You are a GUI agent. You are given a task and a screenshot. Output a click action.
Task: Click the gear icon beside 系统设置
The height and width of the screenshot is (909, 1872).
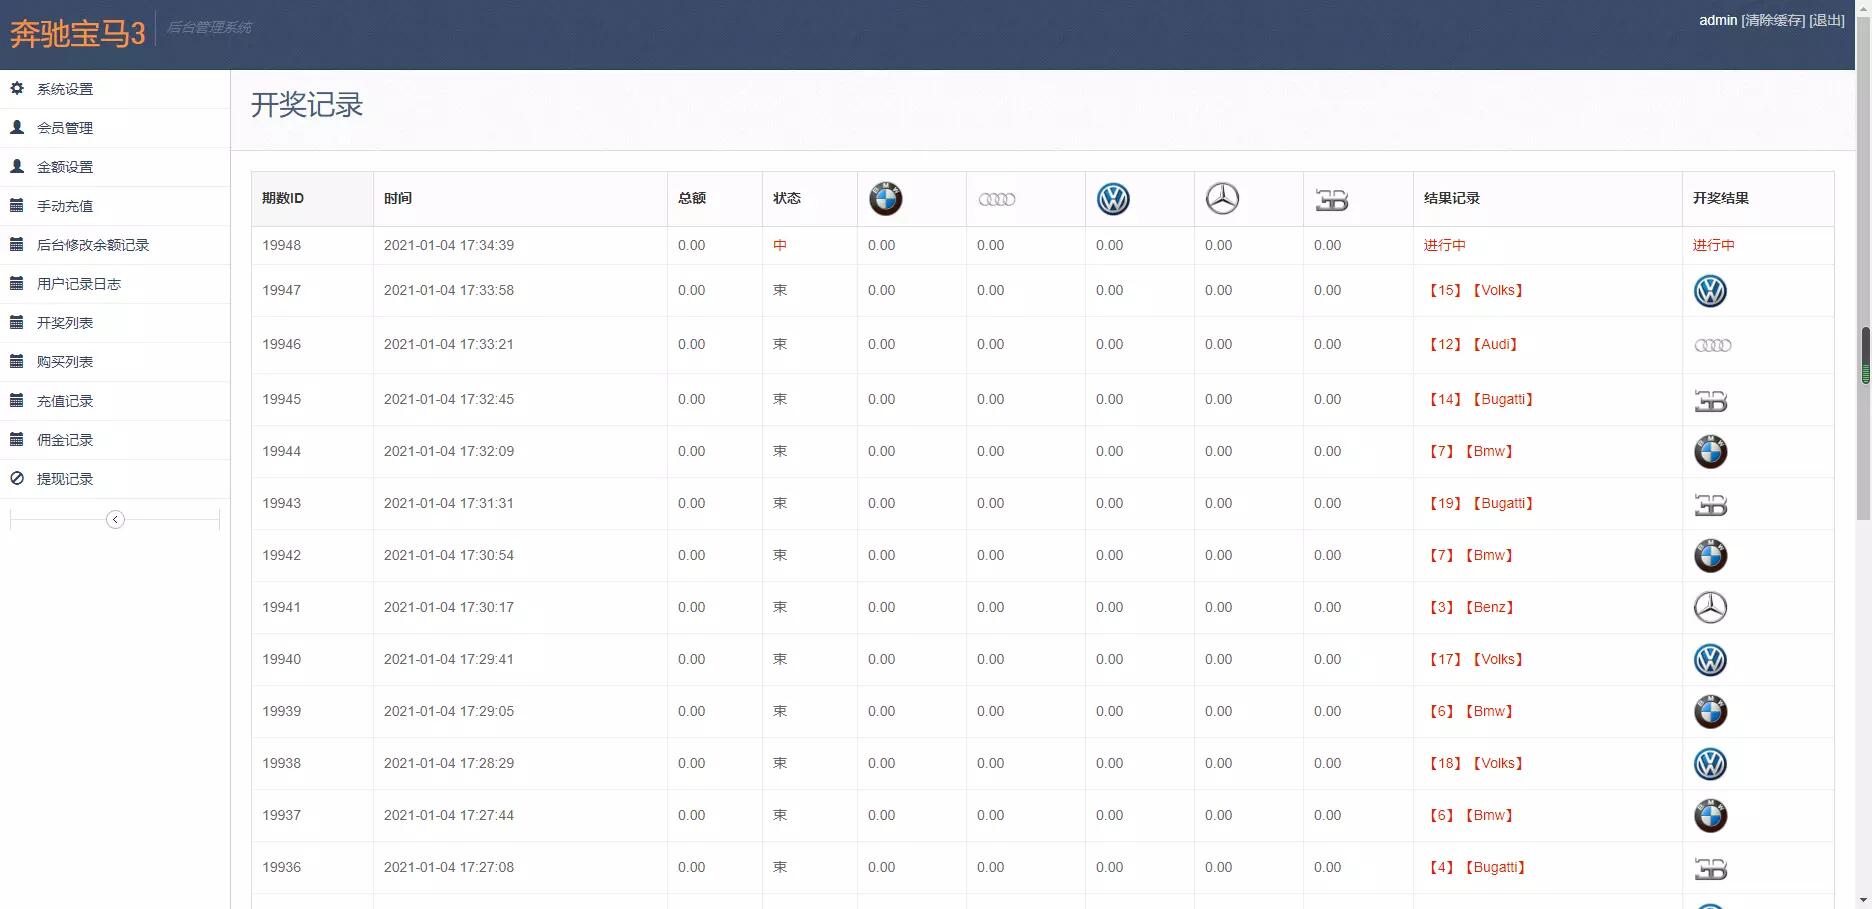[x=17, y=89]
